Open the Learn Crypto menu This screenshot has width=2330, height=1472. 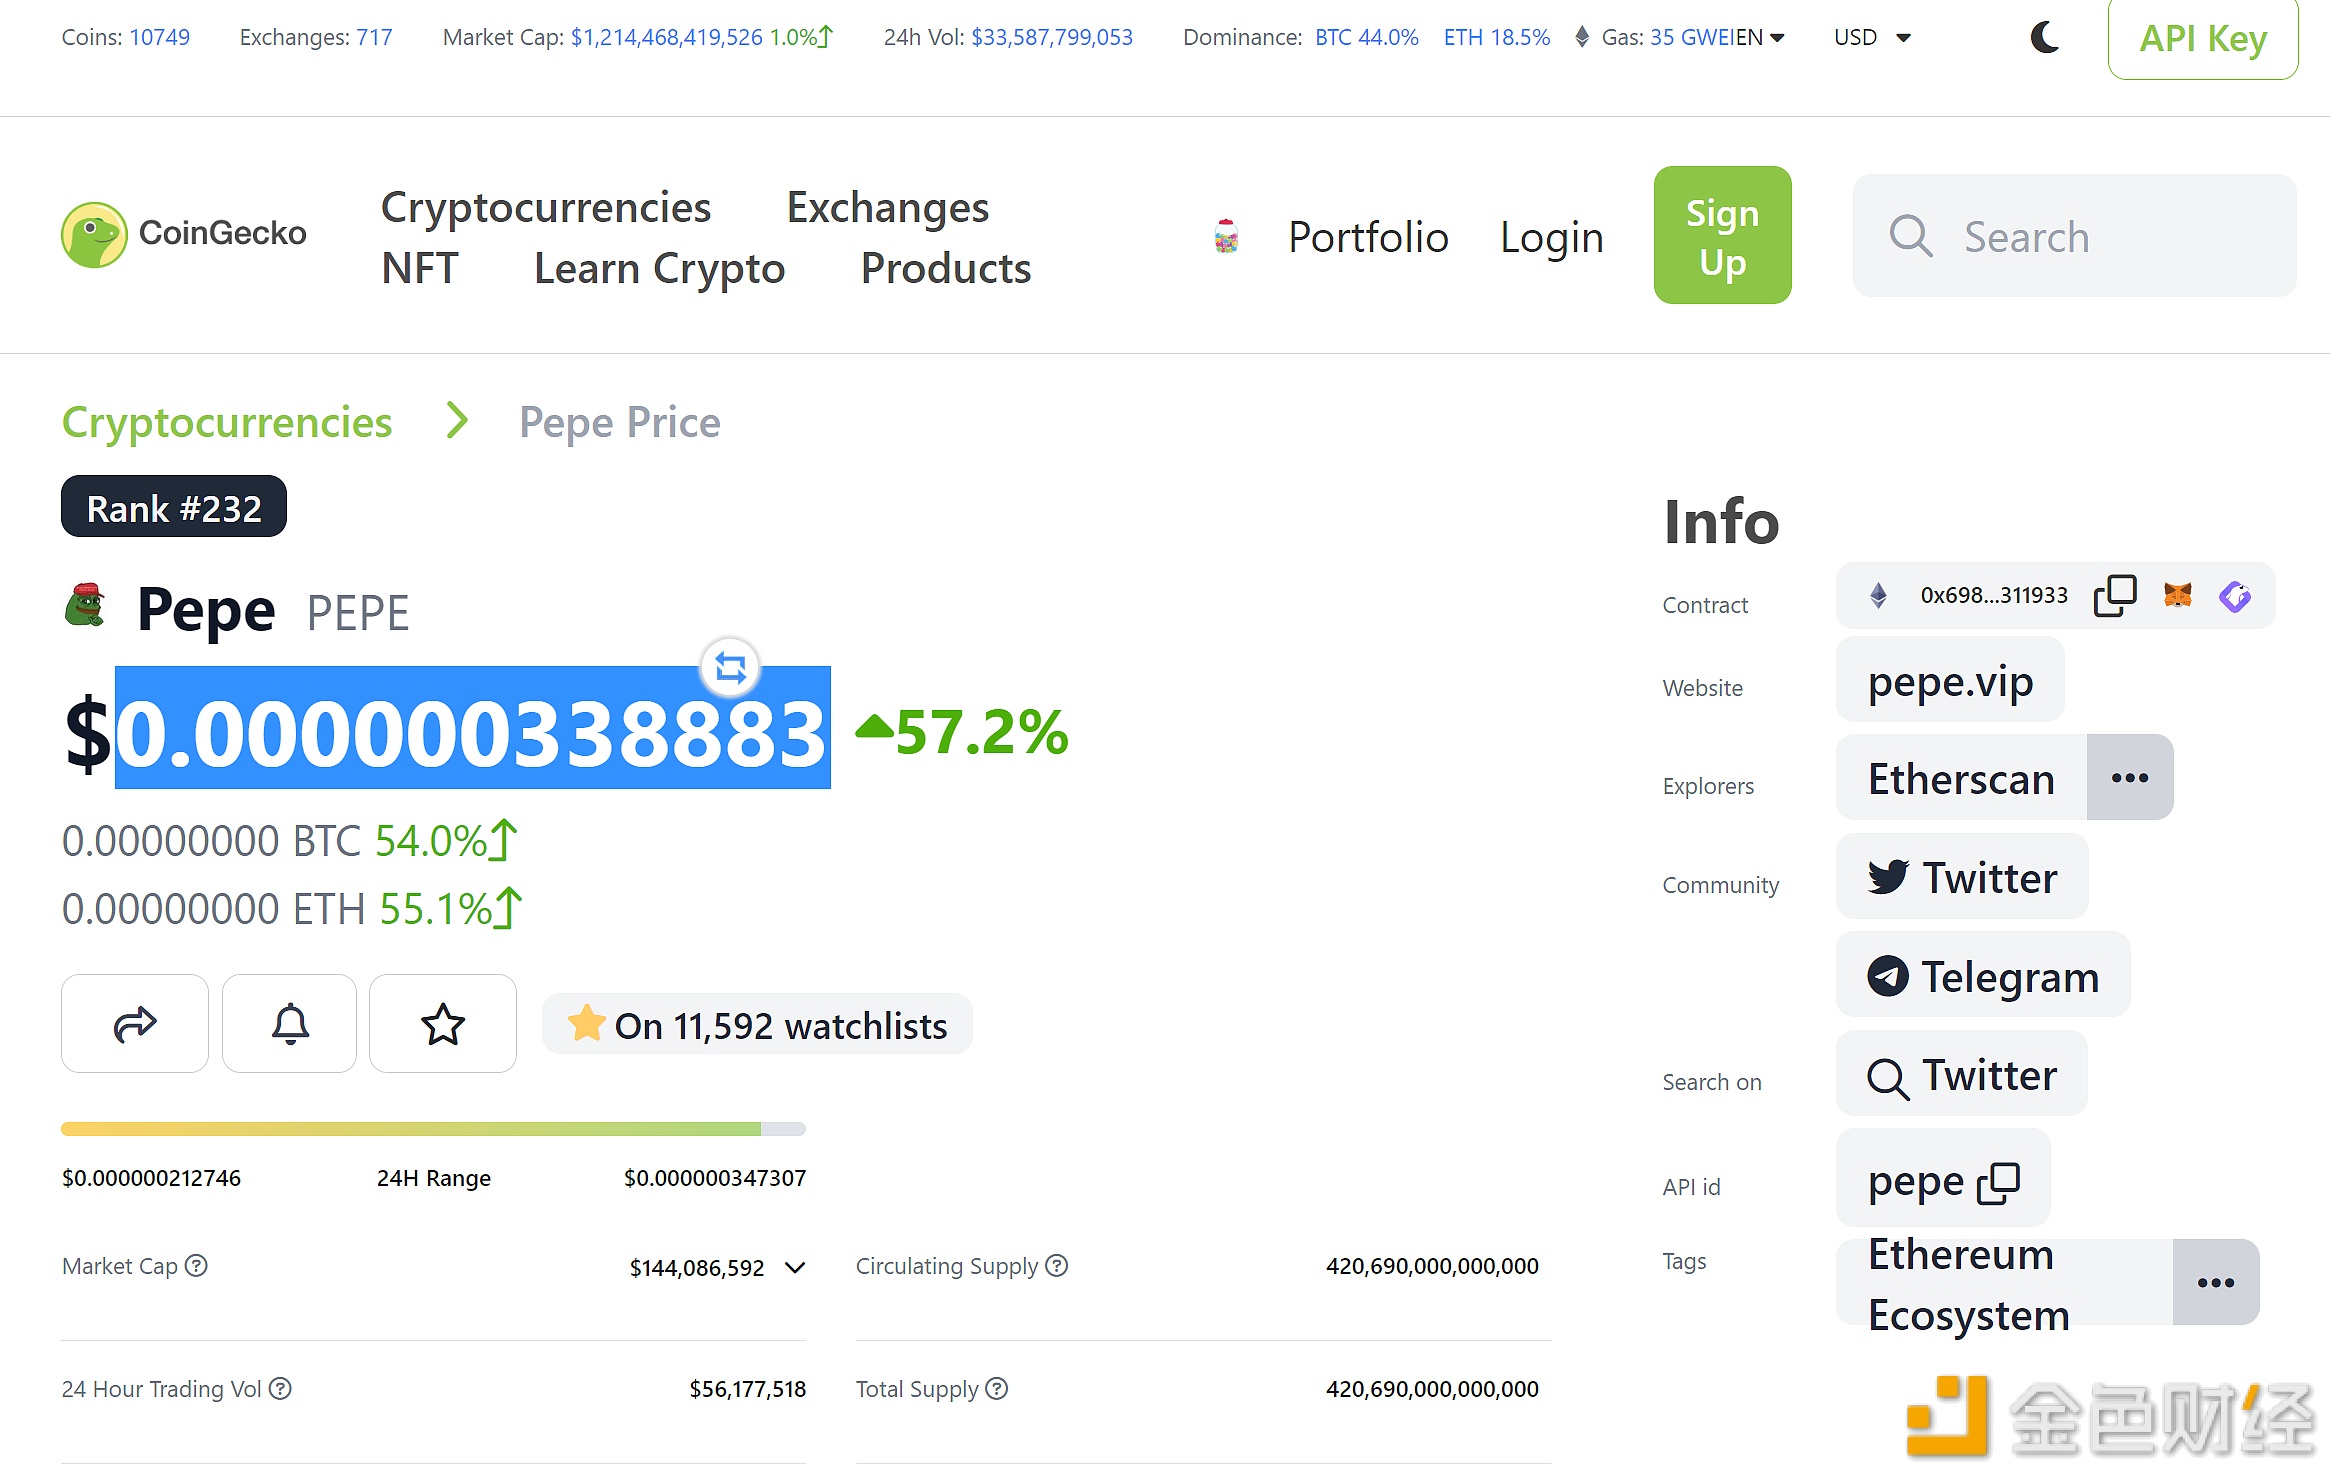pos(659,268)
